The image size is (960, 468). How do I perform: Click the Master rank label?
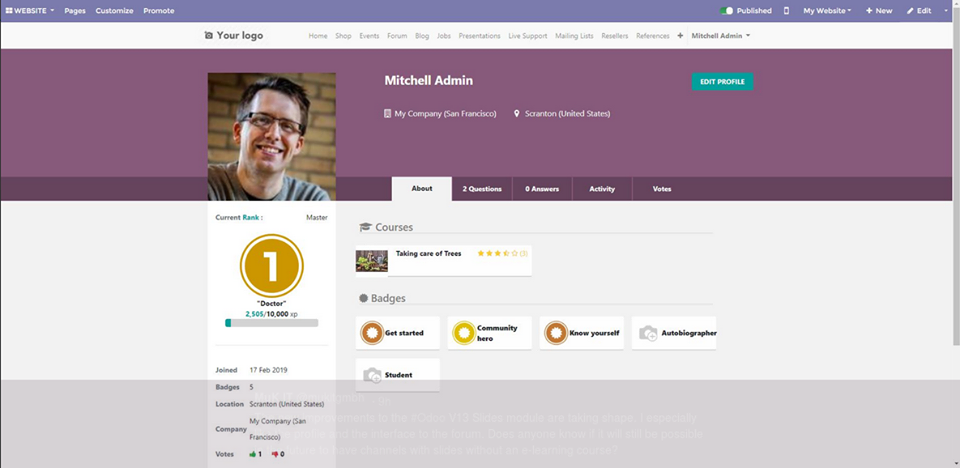[x=317, y=217]
